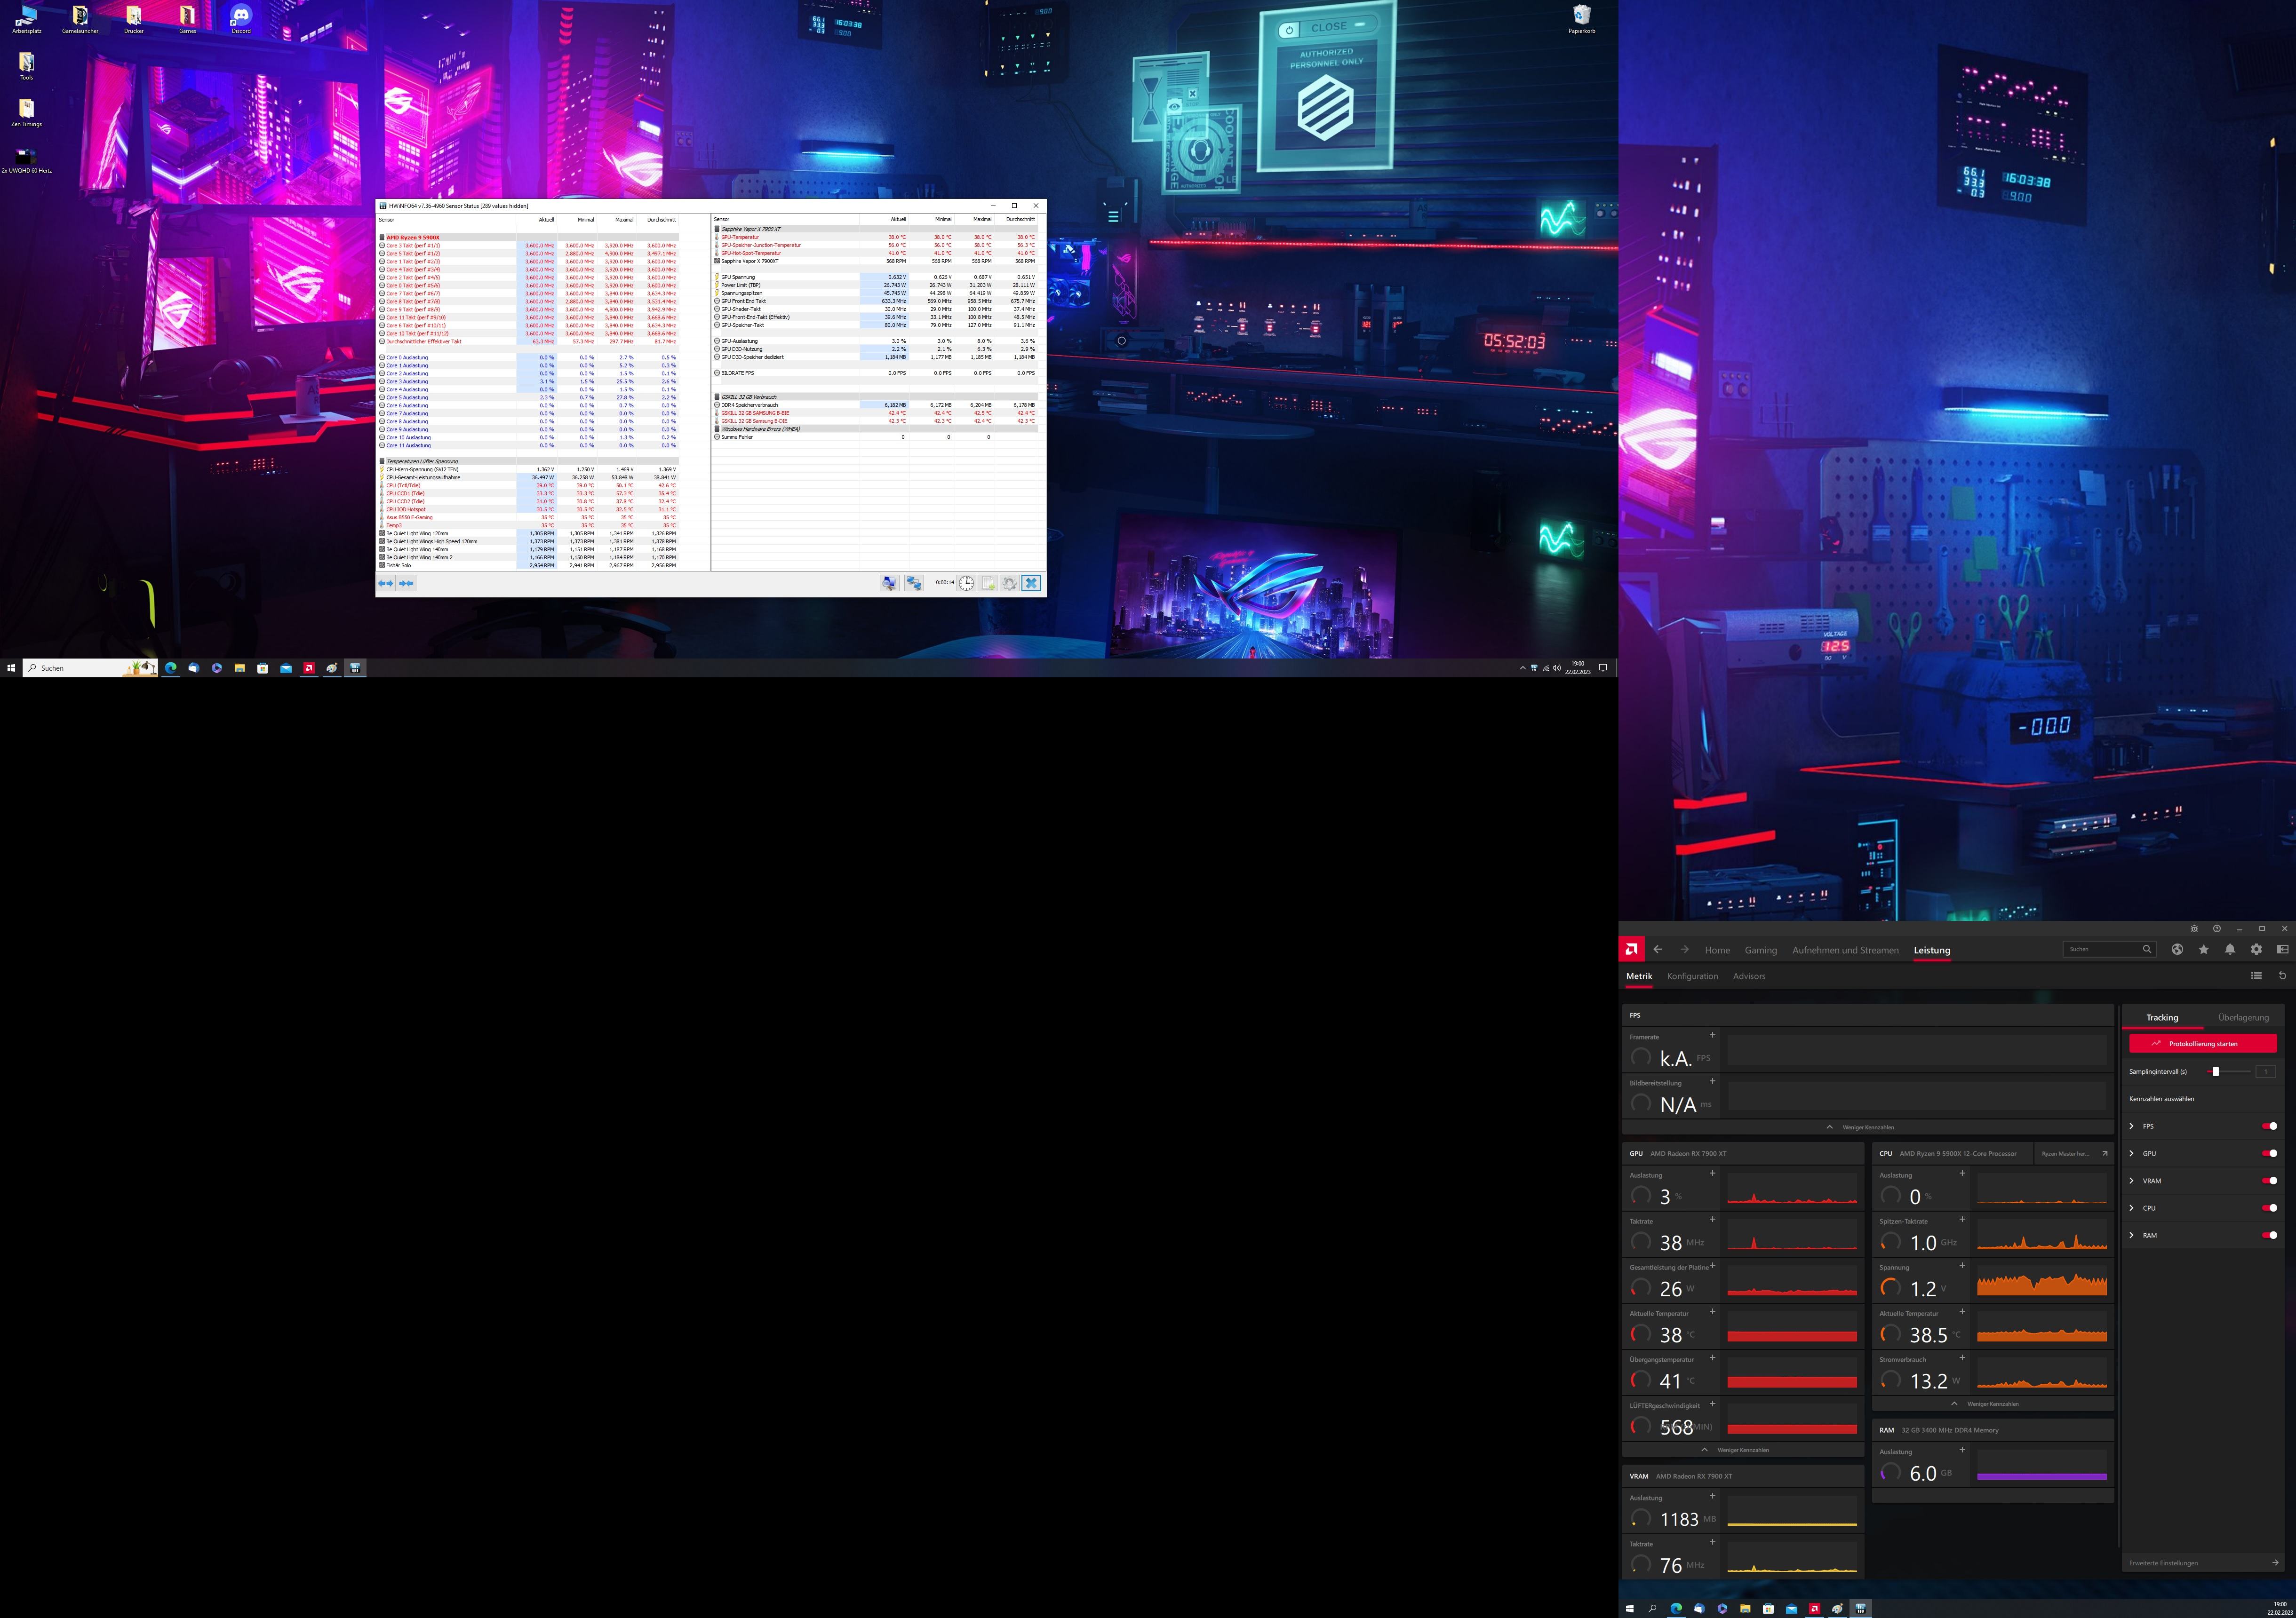The height and width of the screenshot is (1618, 2296).
Task: Open HWiNFO sensor settings gear
Action: pyautogui.click(x=1010, y=583)
